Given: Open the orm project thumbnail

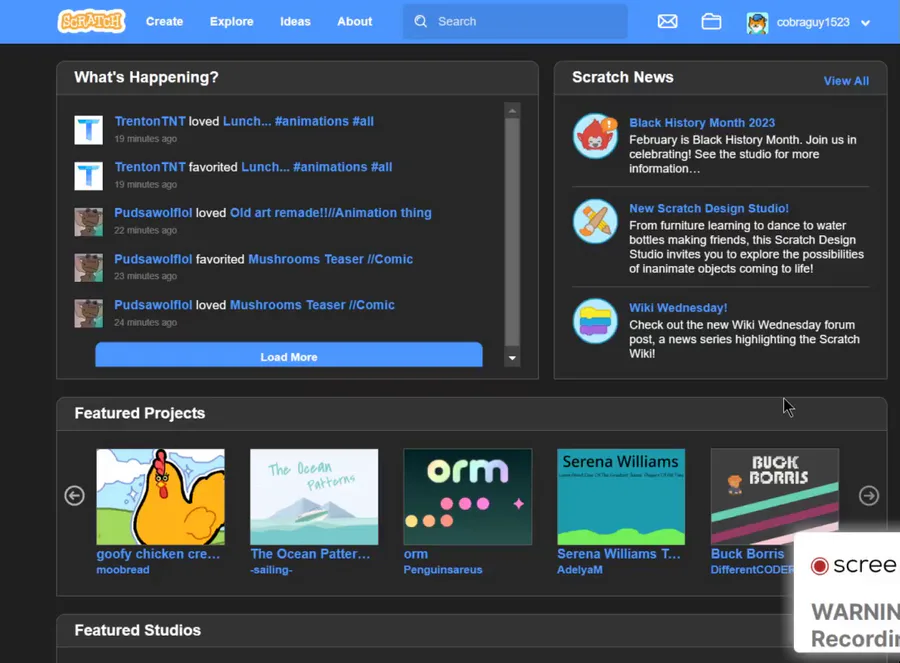Looking at the screenshot, I should [468, 497].
